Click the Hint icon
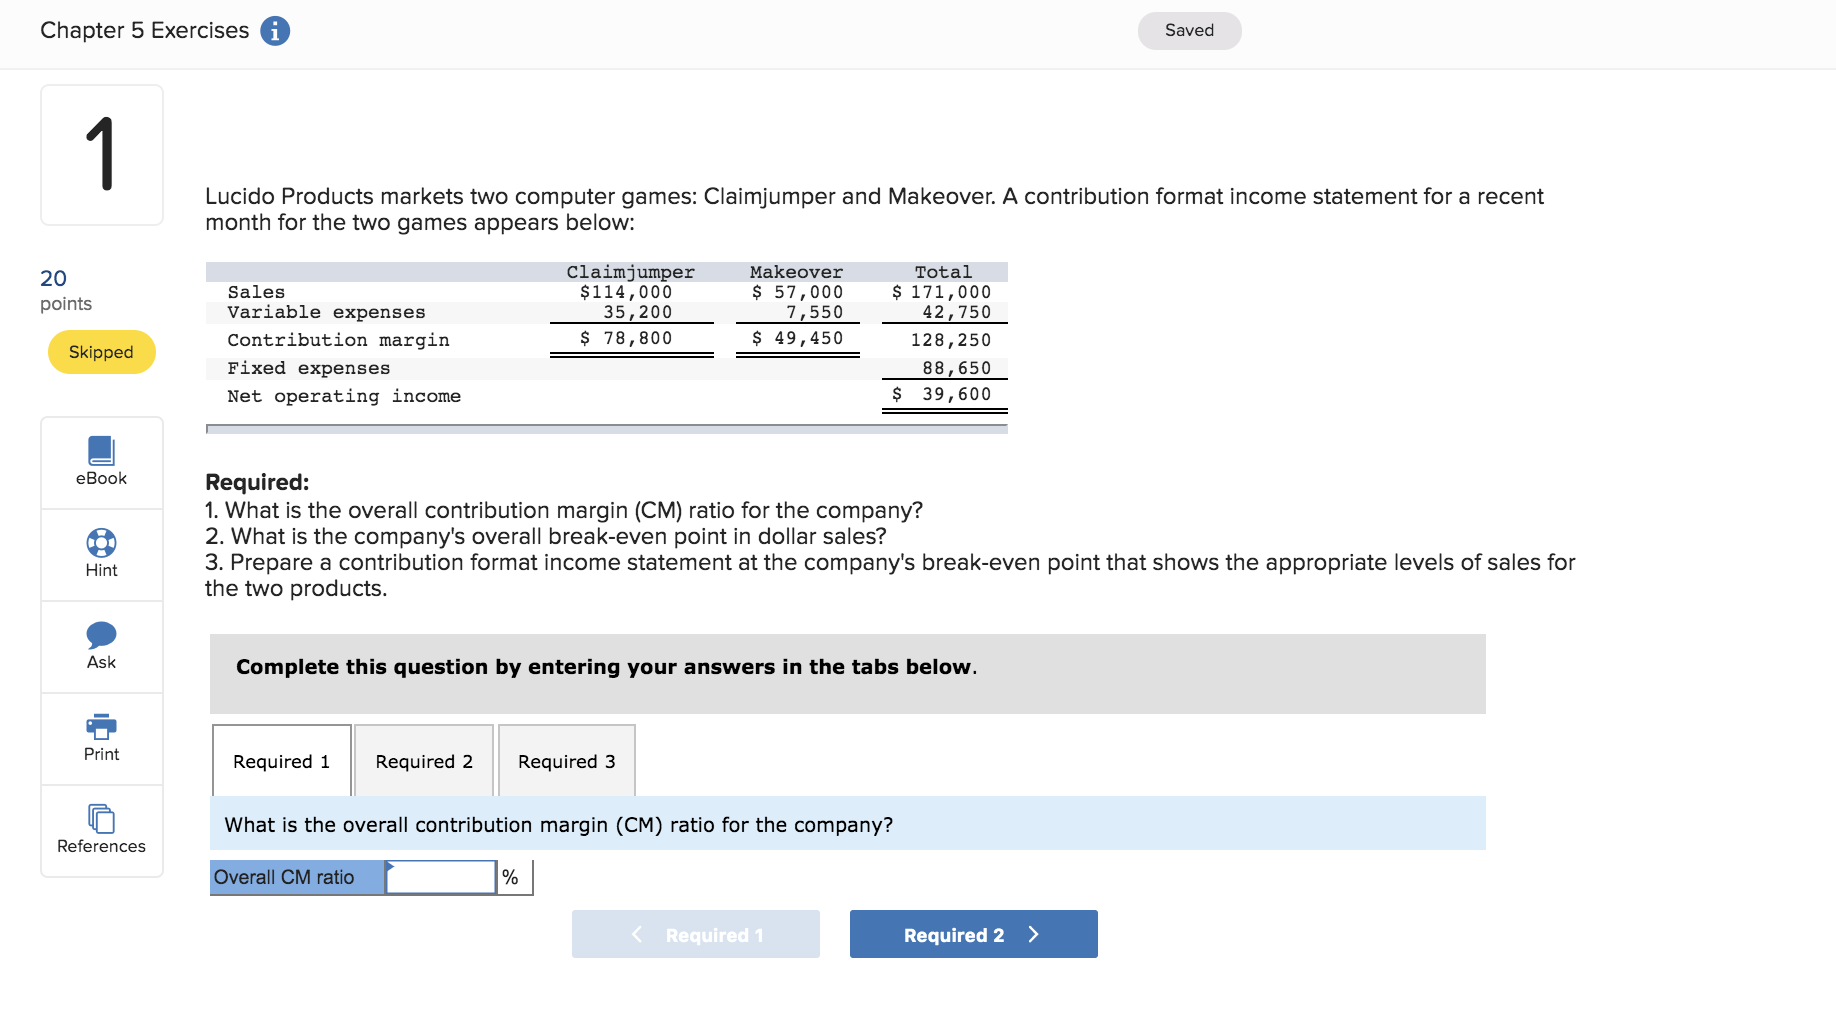The image size is (1836, 1022). [100, 554]
